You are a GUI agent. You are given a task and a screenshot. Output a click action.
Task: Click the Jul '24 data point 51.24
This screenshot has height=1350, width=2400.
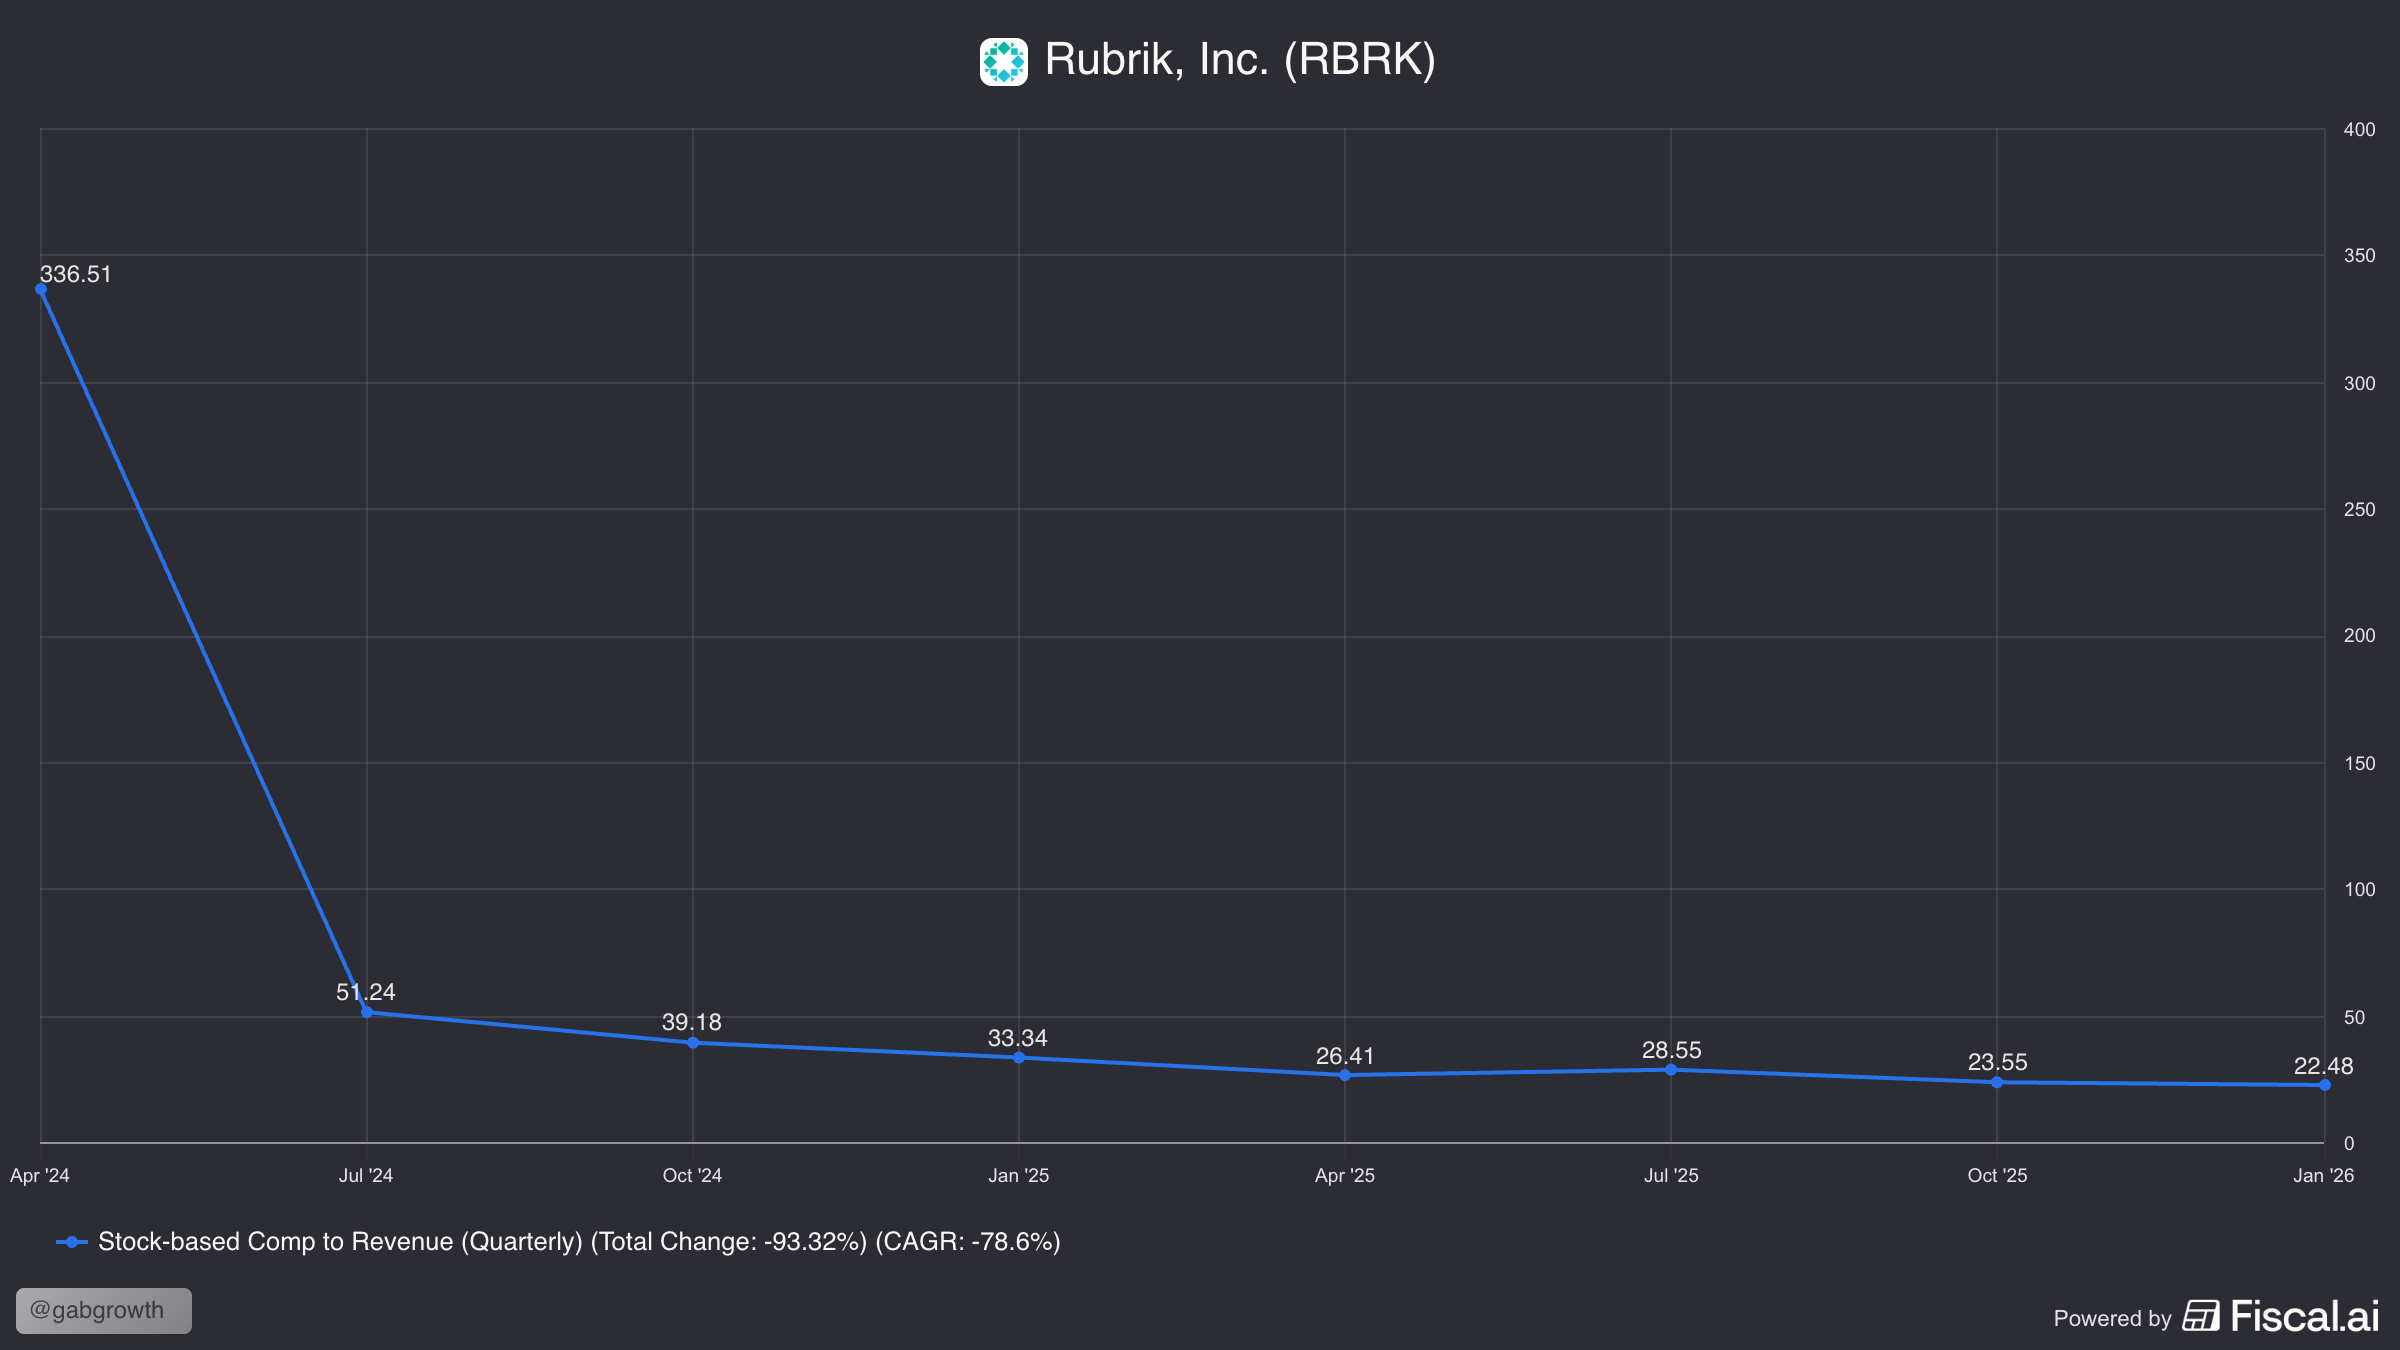[x=367, y=1012]
